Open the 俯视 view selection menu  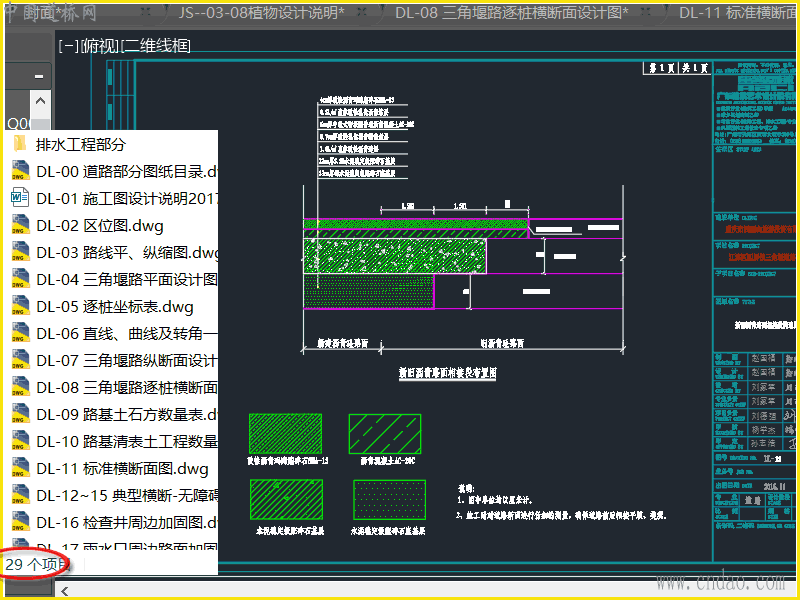[100, 46]
